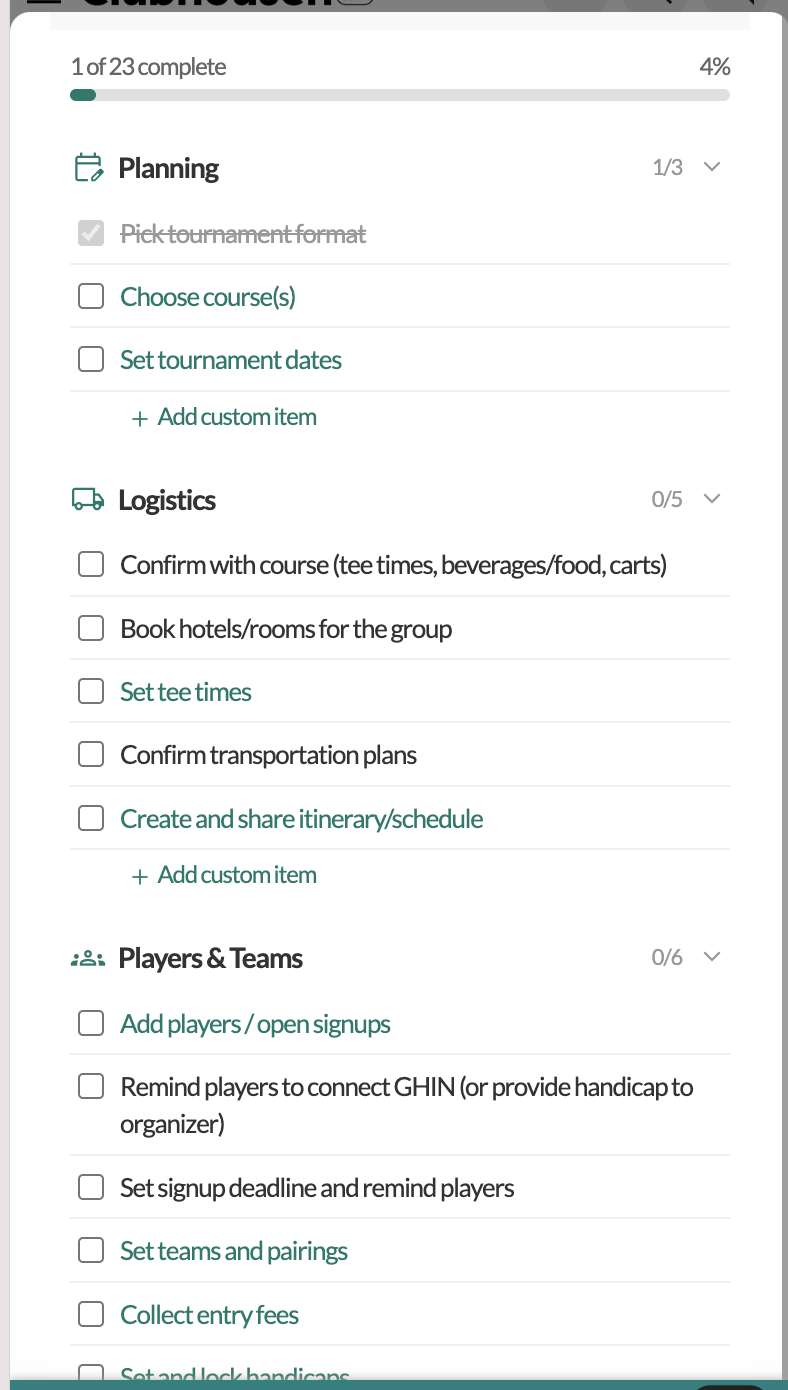Click the golf cart icon beside Logistics

[x=88, y=498]
